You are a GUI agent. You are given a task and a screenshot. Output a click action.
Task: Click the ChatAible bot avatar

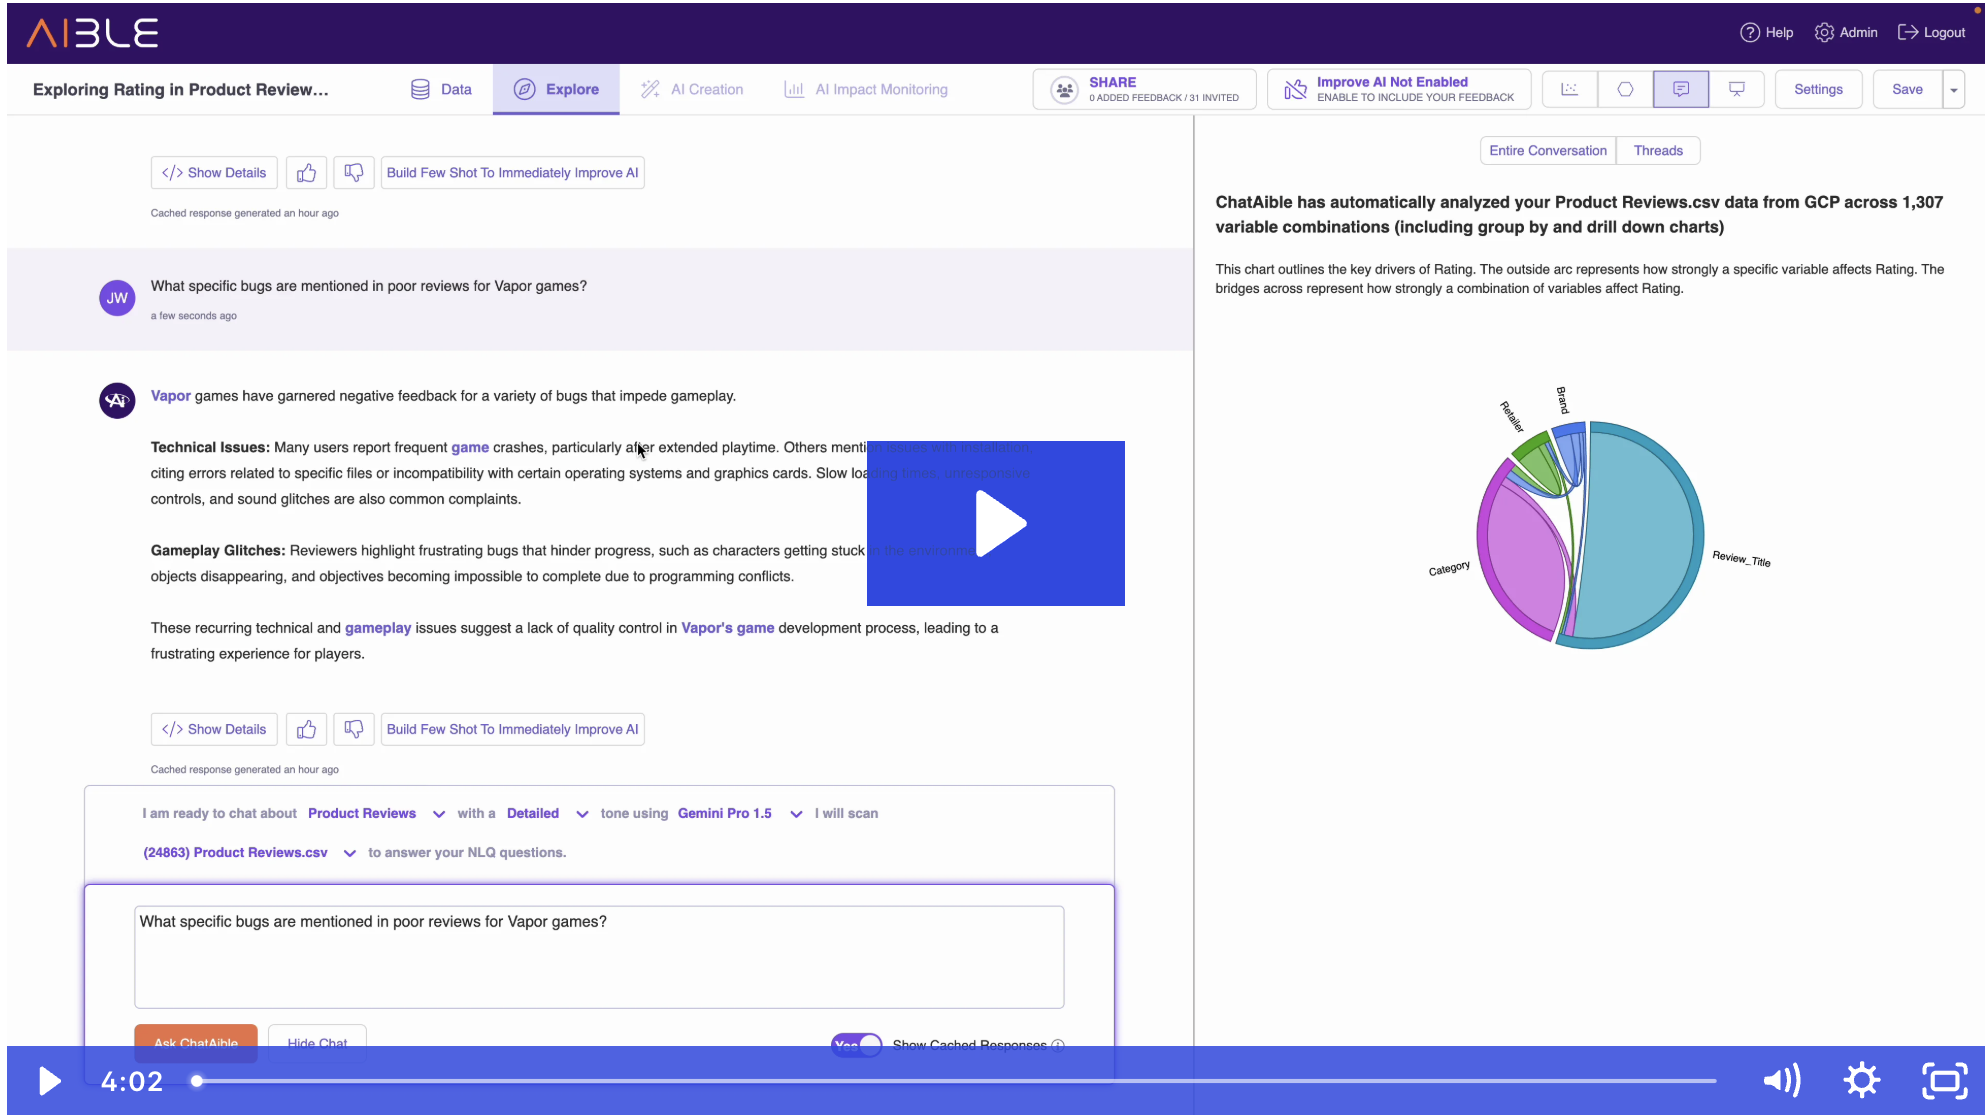[117, 401]
